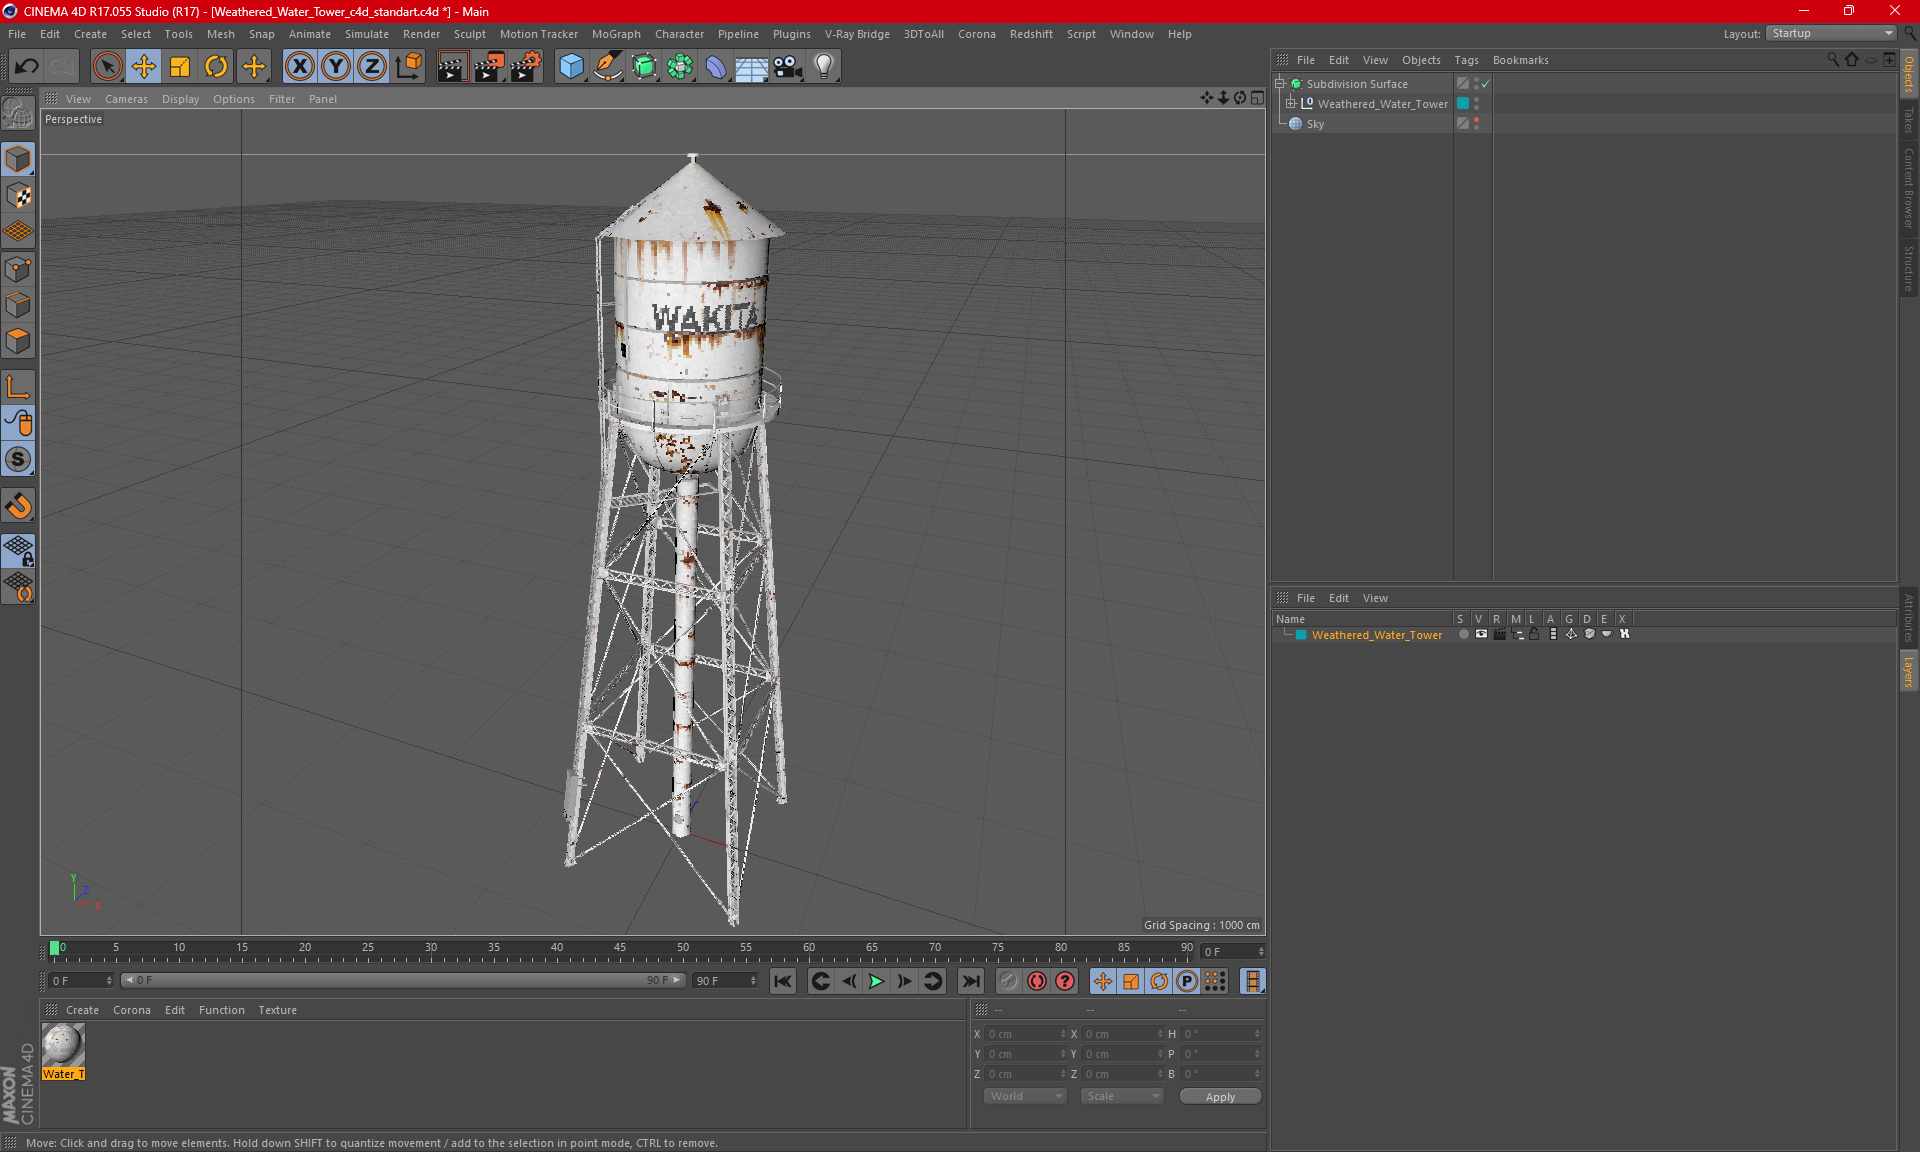Open material manager Texture menu
The image size is (1920, 1152).
[277, 1010]
